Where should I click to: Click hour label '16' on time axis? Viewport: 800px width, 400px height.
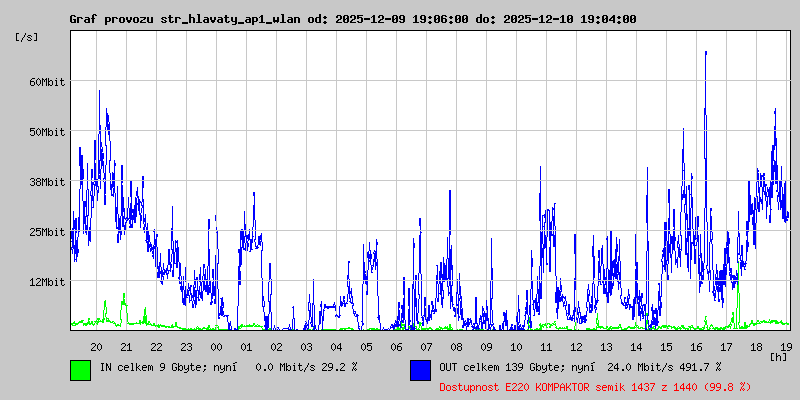point(696,347)
